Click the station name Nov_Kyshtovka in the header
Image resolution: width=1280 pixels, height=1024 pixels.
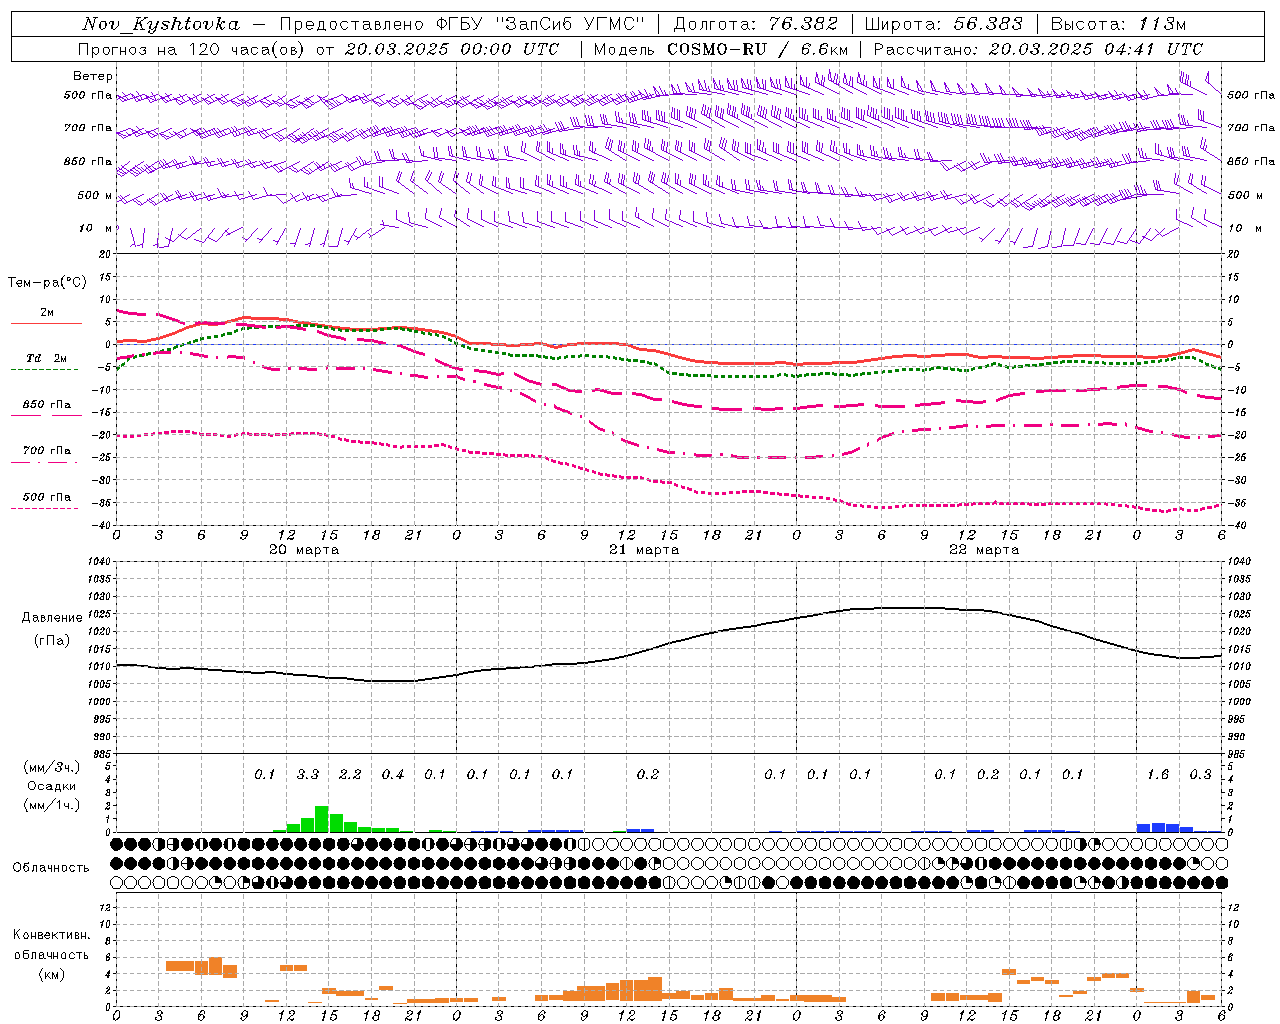click(161, 24)
